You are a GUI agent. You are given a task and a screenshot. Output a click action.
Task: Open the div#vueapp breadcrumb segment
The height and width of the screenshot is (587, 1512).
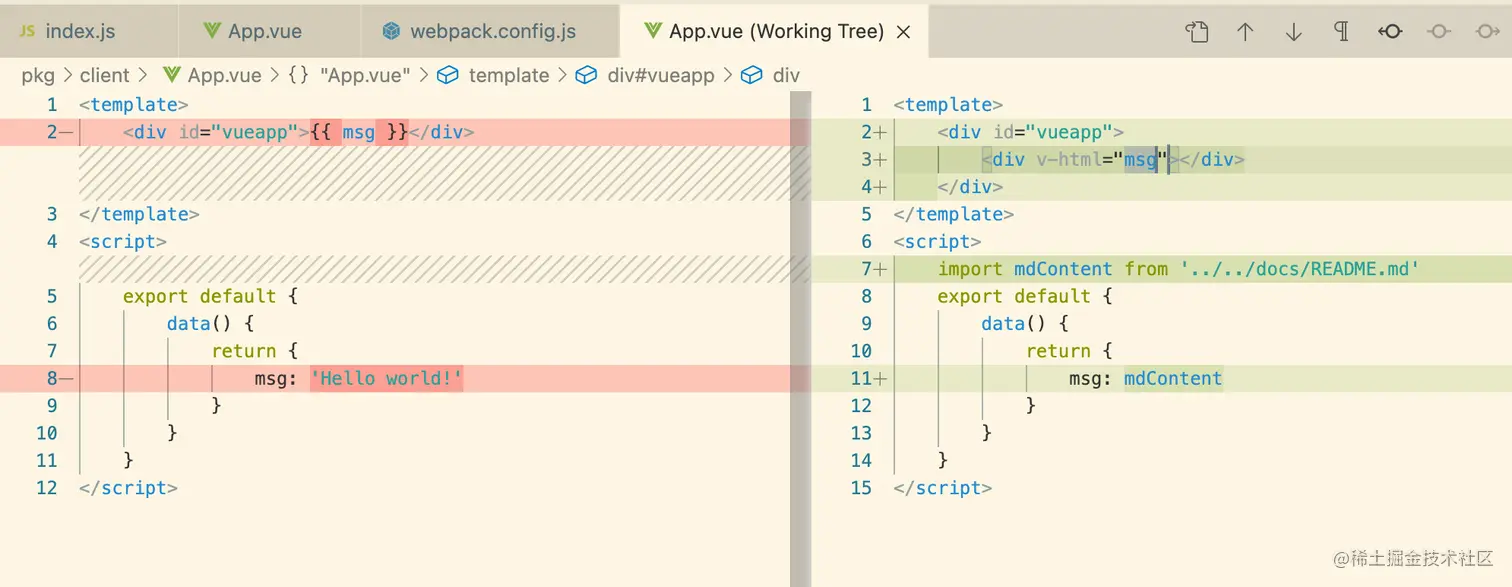pos(661,75)
